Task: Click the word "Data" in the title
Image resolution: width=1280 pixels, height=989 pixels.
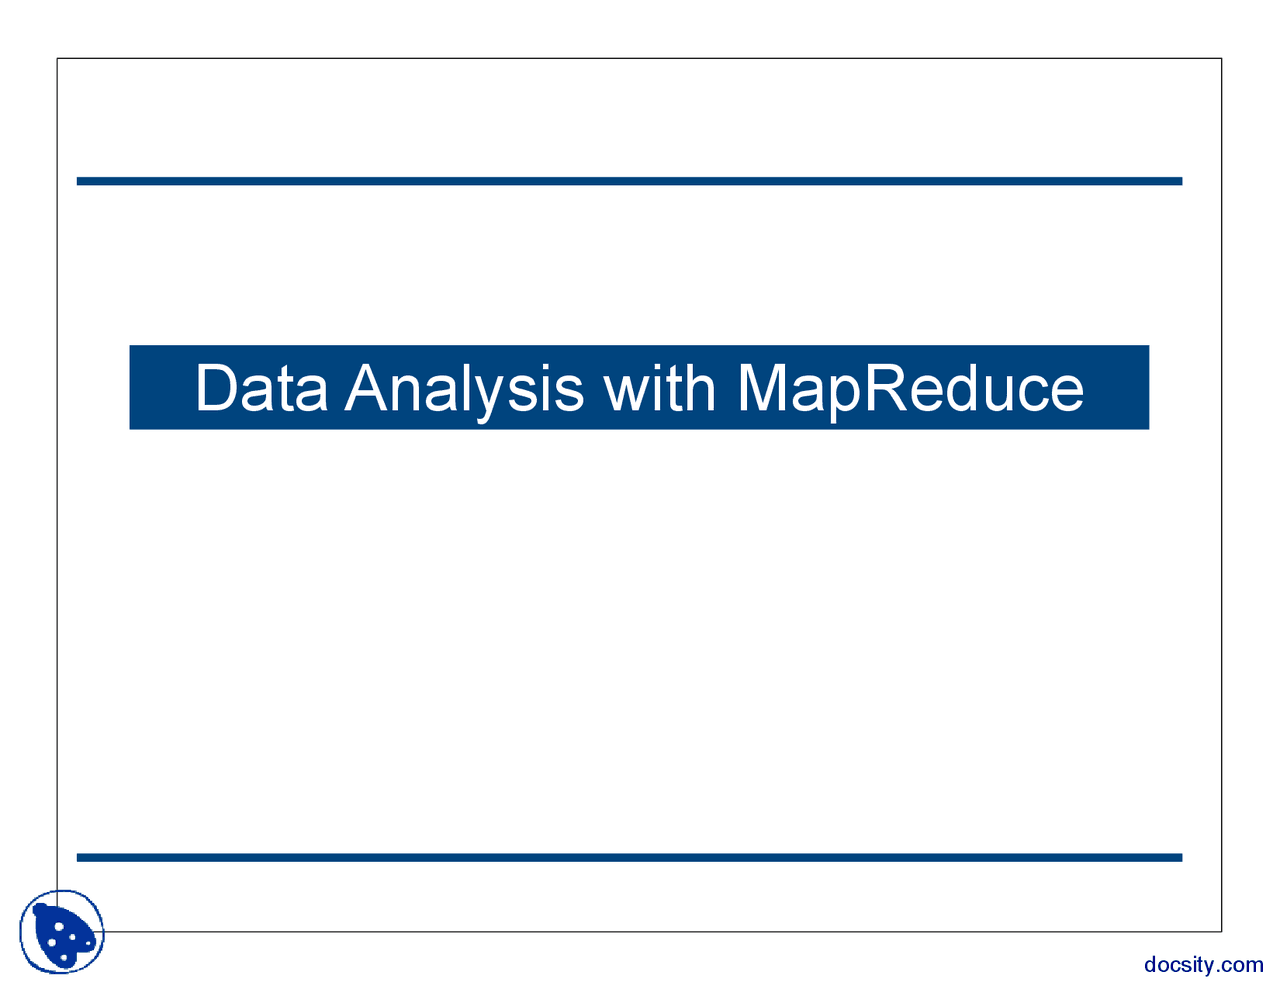Action: pyautogui.click(x=261, y=388)
